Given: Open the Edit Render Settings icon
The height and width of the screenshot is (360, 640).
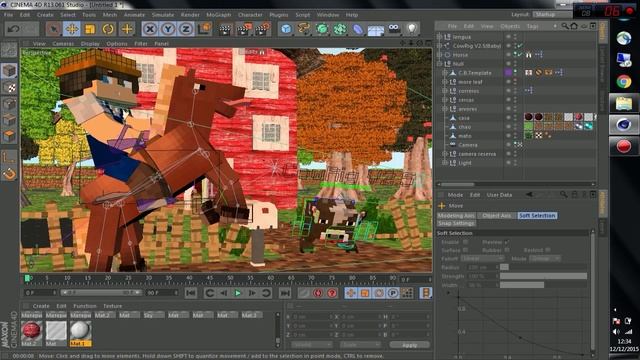Looking at the screenshot, I should 262,29.
